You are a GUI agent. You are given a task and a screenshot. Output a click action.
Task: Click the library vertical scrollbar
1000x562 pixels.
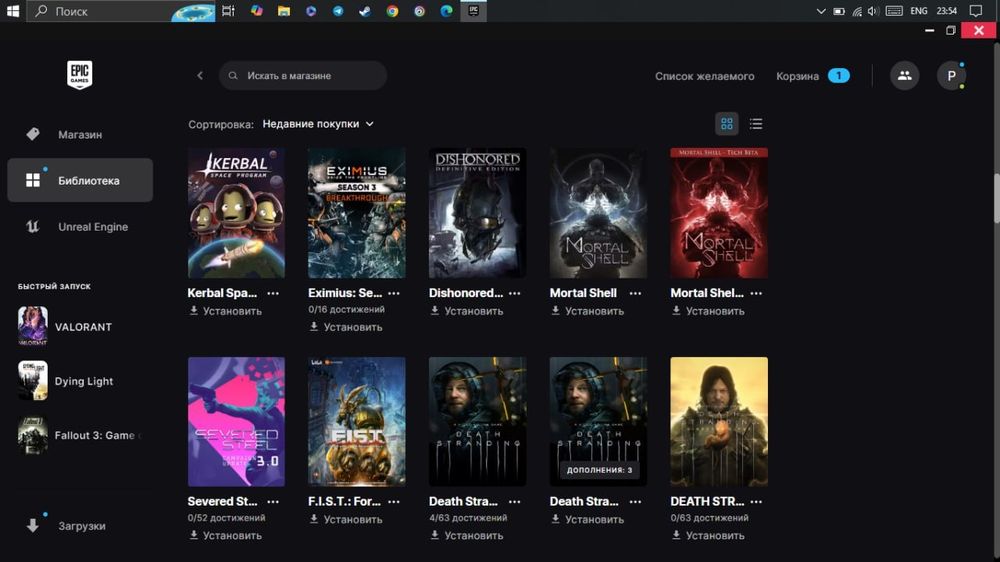pos(996,198)
